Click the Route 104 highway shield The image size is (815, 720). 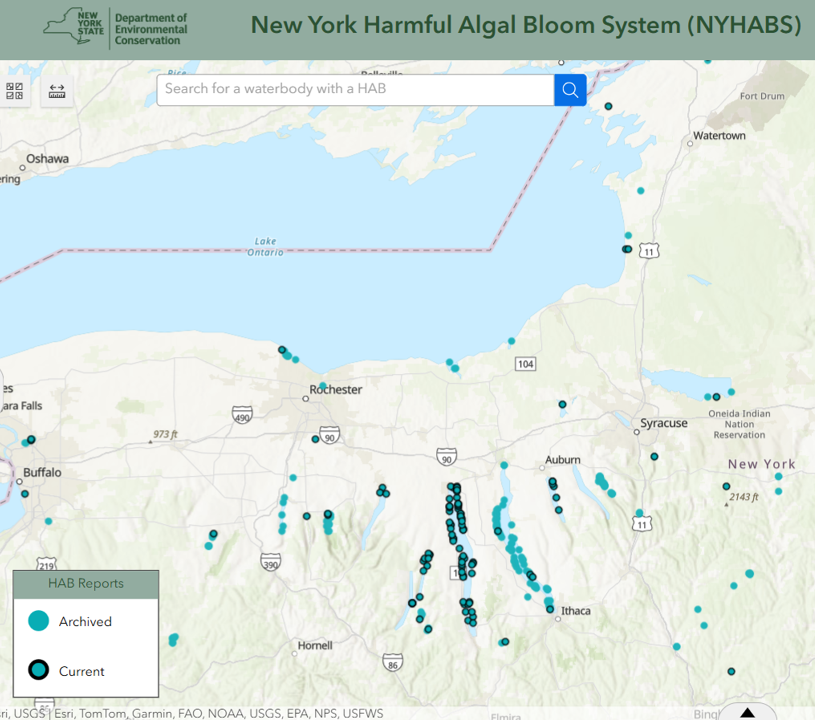click(x=525, y=363)
